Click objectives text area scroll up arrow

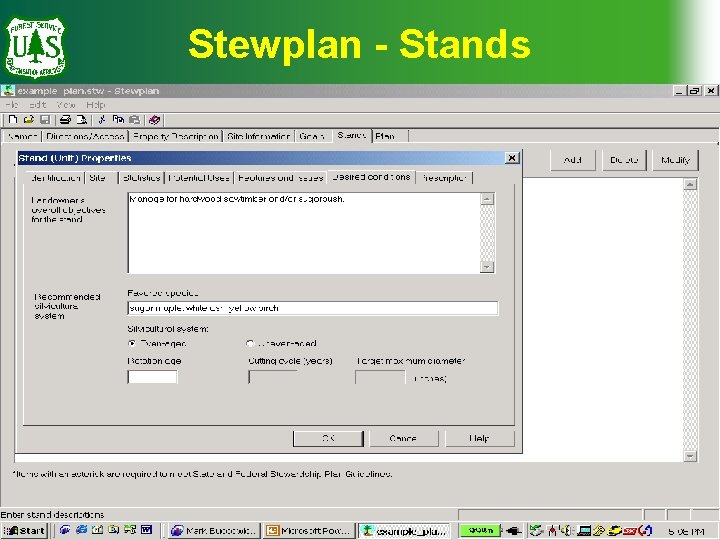[x=487, y=199]
